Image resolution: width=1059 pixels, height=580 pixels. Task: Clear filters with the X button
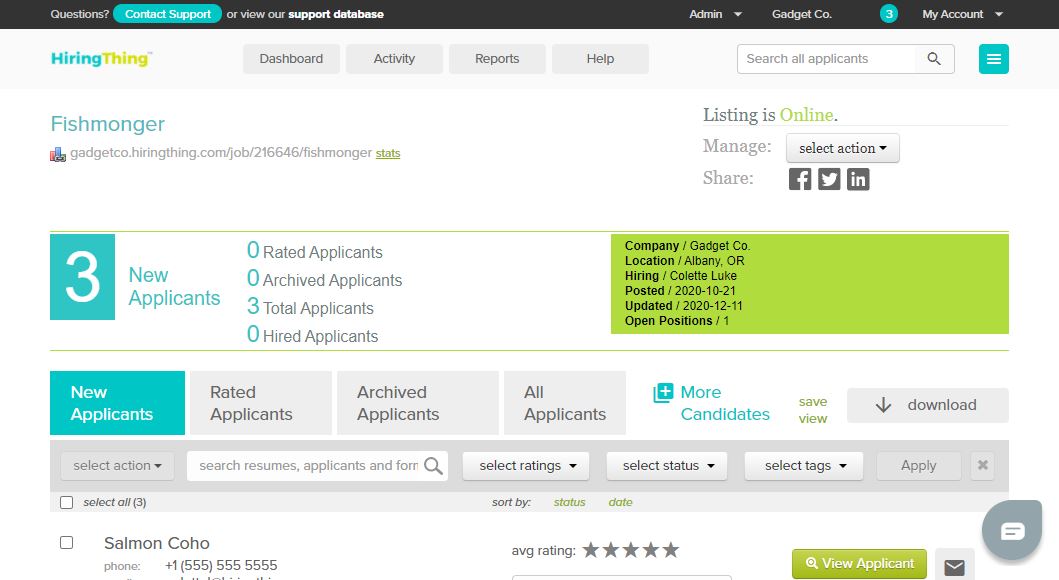coord(983,465)
